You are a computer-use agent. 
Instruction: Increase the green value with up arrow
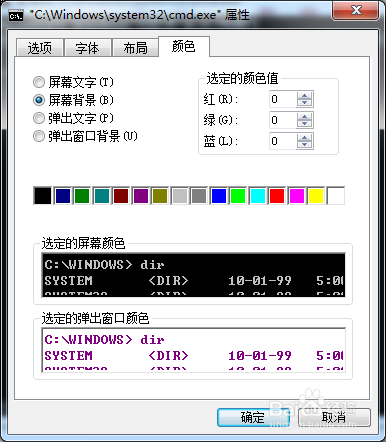pos(304,116)
